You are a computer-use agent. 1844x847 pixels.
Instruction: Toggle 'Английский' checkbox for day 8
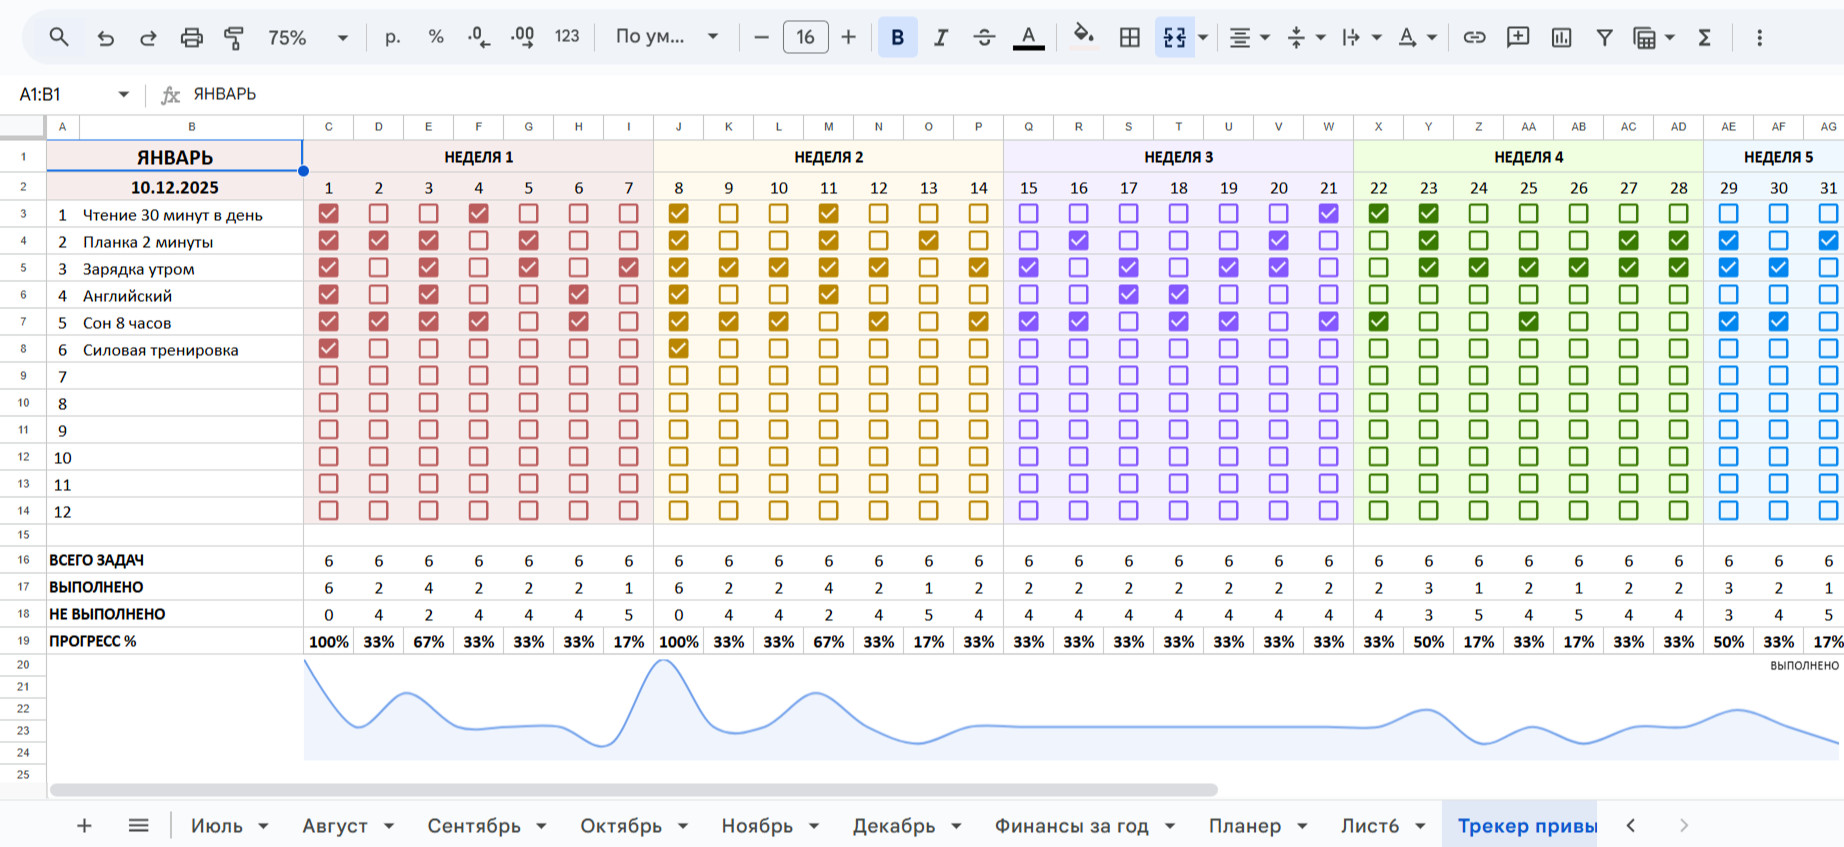tap(678, 295)
